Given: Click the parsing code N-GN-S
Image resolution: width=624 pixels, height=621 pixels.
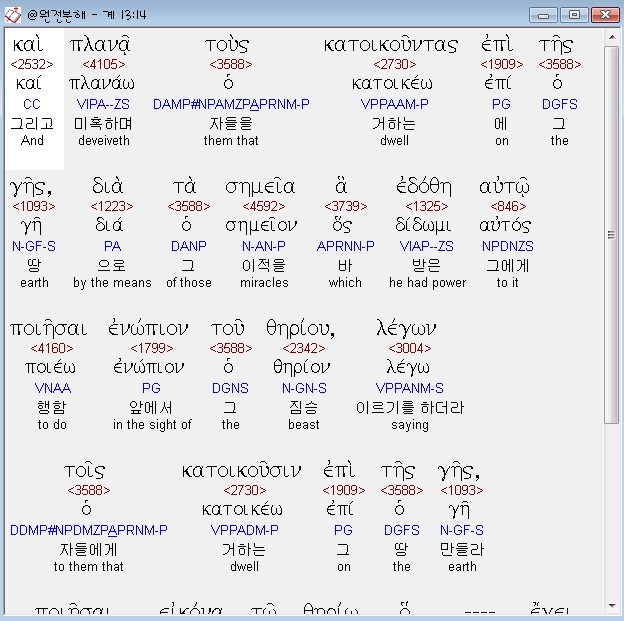Looking at the screenshot, I should tap(304, 388).
